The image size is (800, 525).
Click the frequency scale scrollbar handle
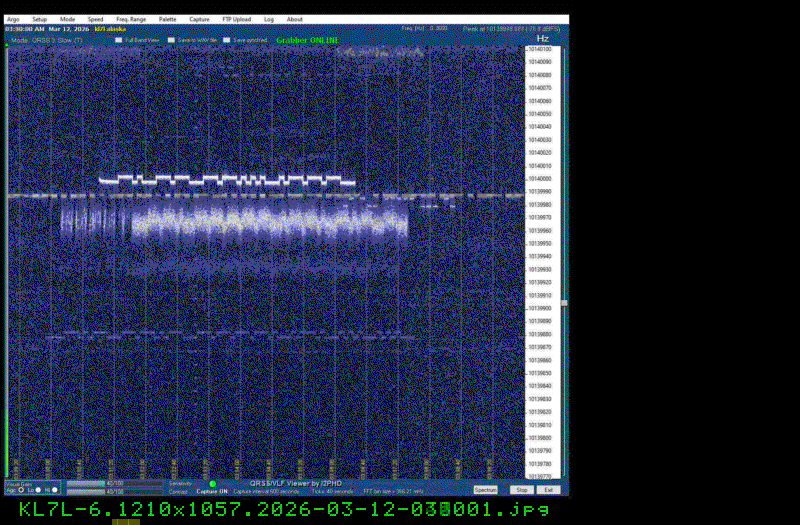(563, 302)
